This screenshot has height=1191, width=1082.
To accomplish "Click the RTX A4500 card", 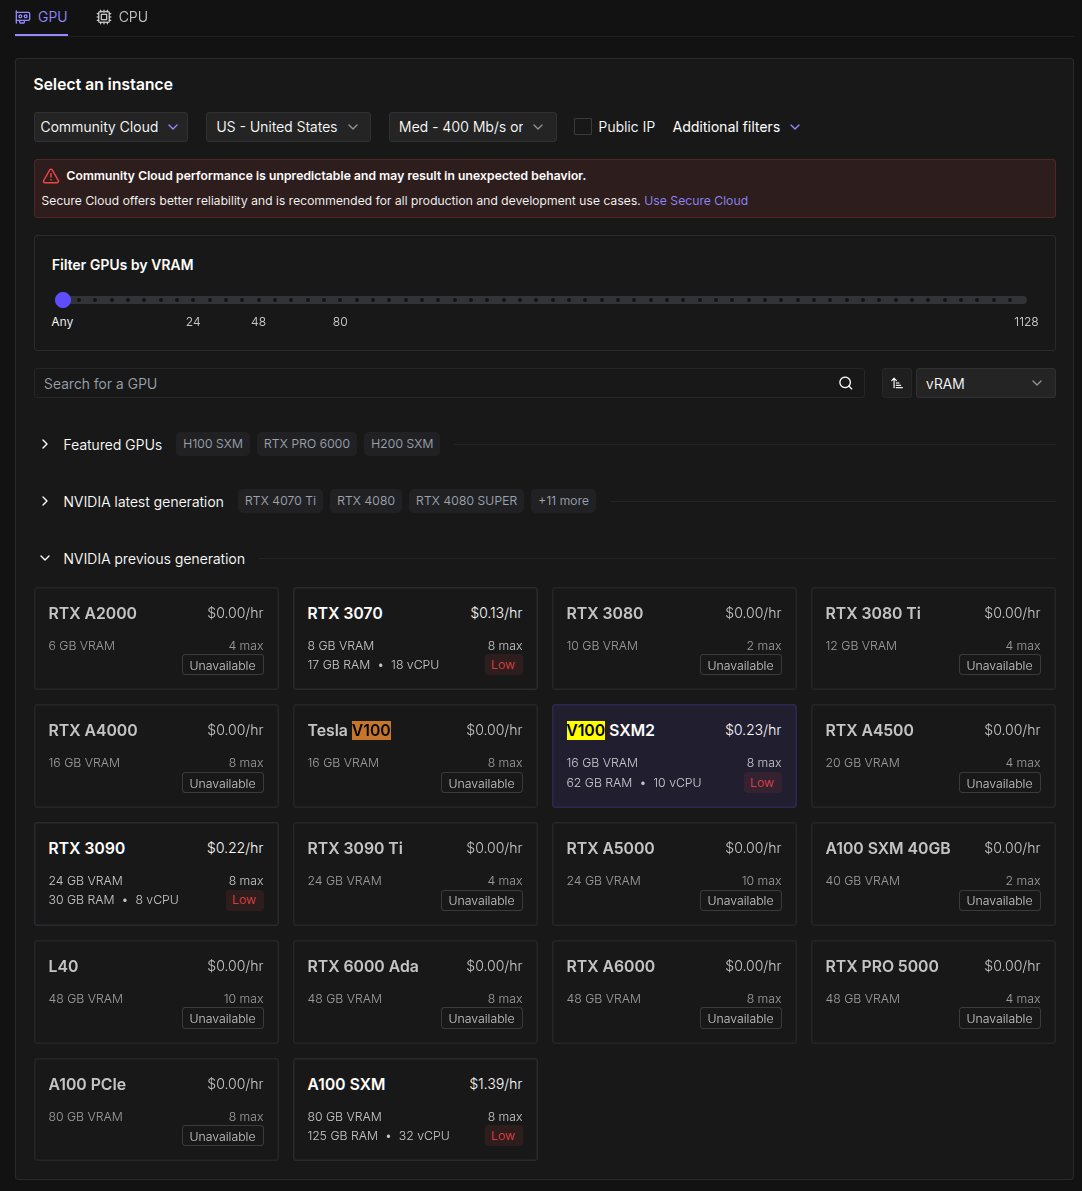I will point(933,756).
